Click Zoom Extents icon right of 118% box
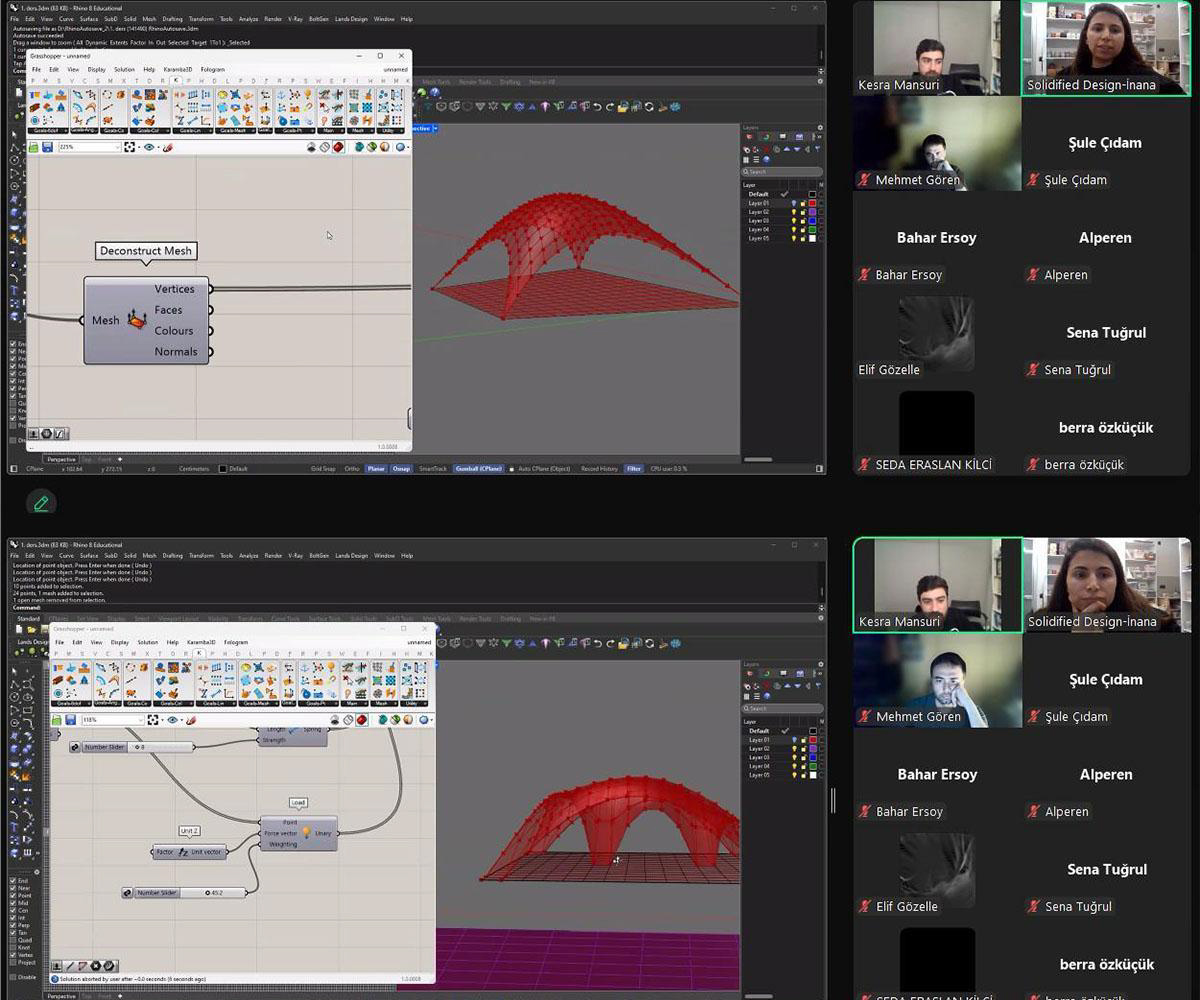1200x1000 pixels. coord(153,719)
